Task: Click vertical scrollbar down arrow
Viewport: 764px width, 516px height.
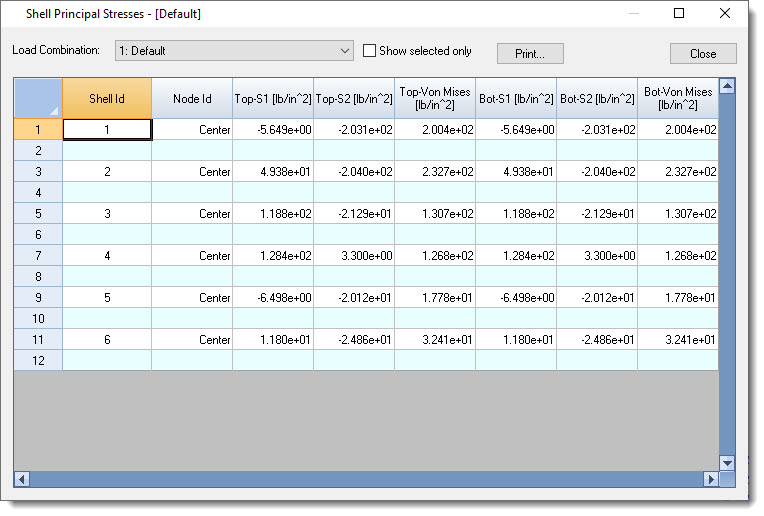Action: click(x=727, y=463)
